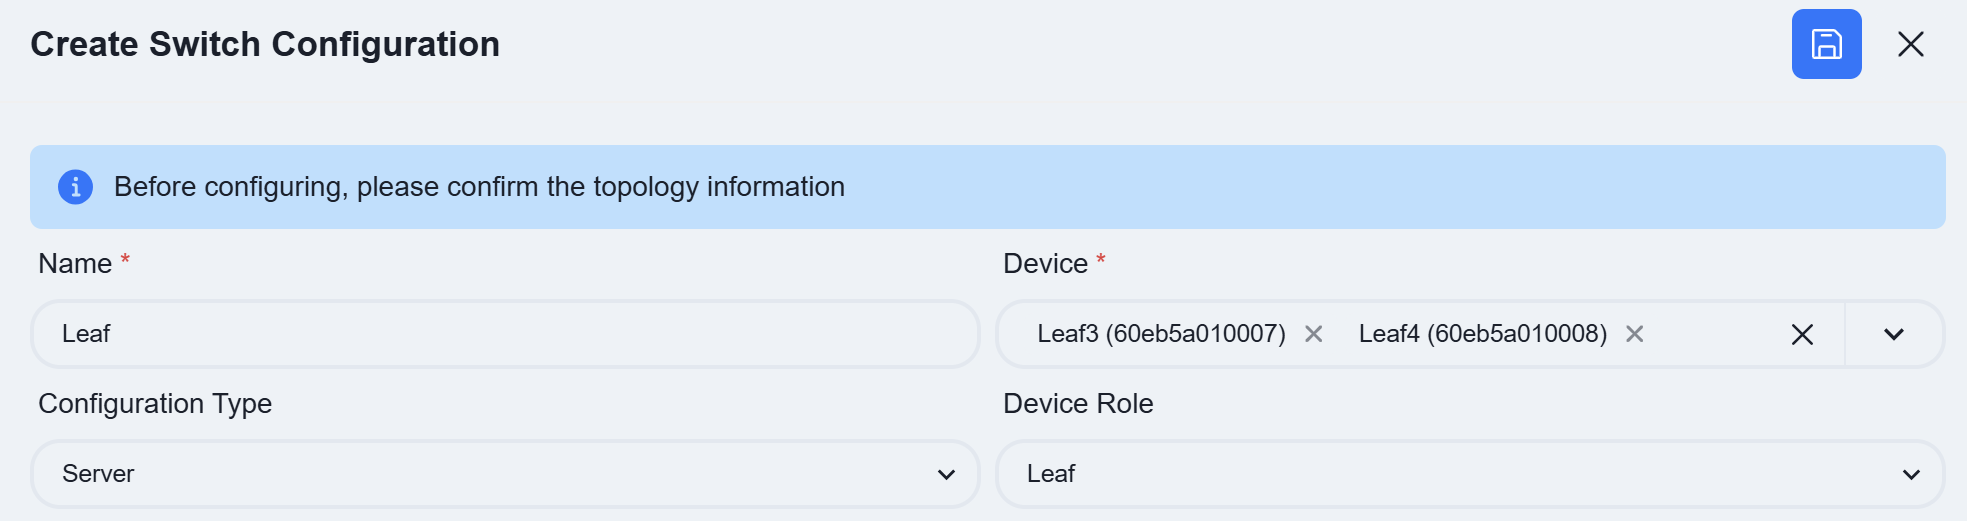Click the chevron arrow of the Device Role select

(1911, 475)
